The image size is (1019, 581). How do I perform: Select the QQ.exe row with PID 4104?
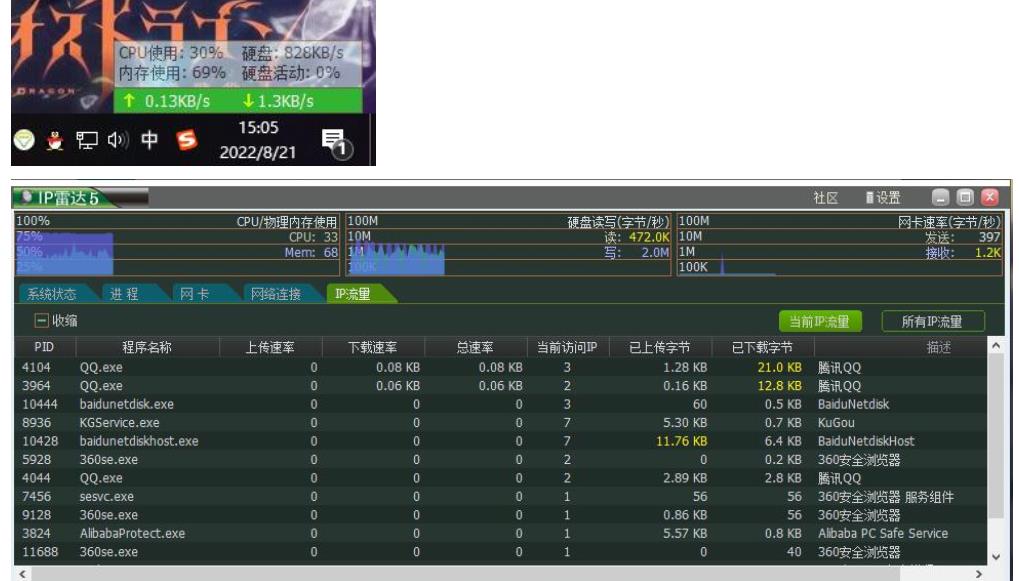pos(500,367)
